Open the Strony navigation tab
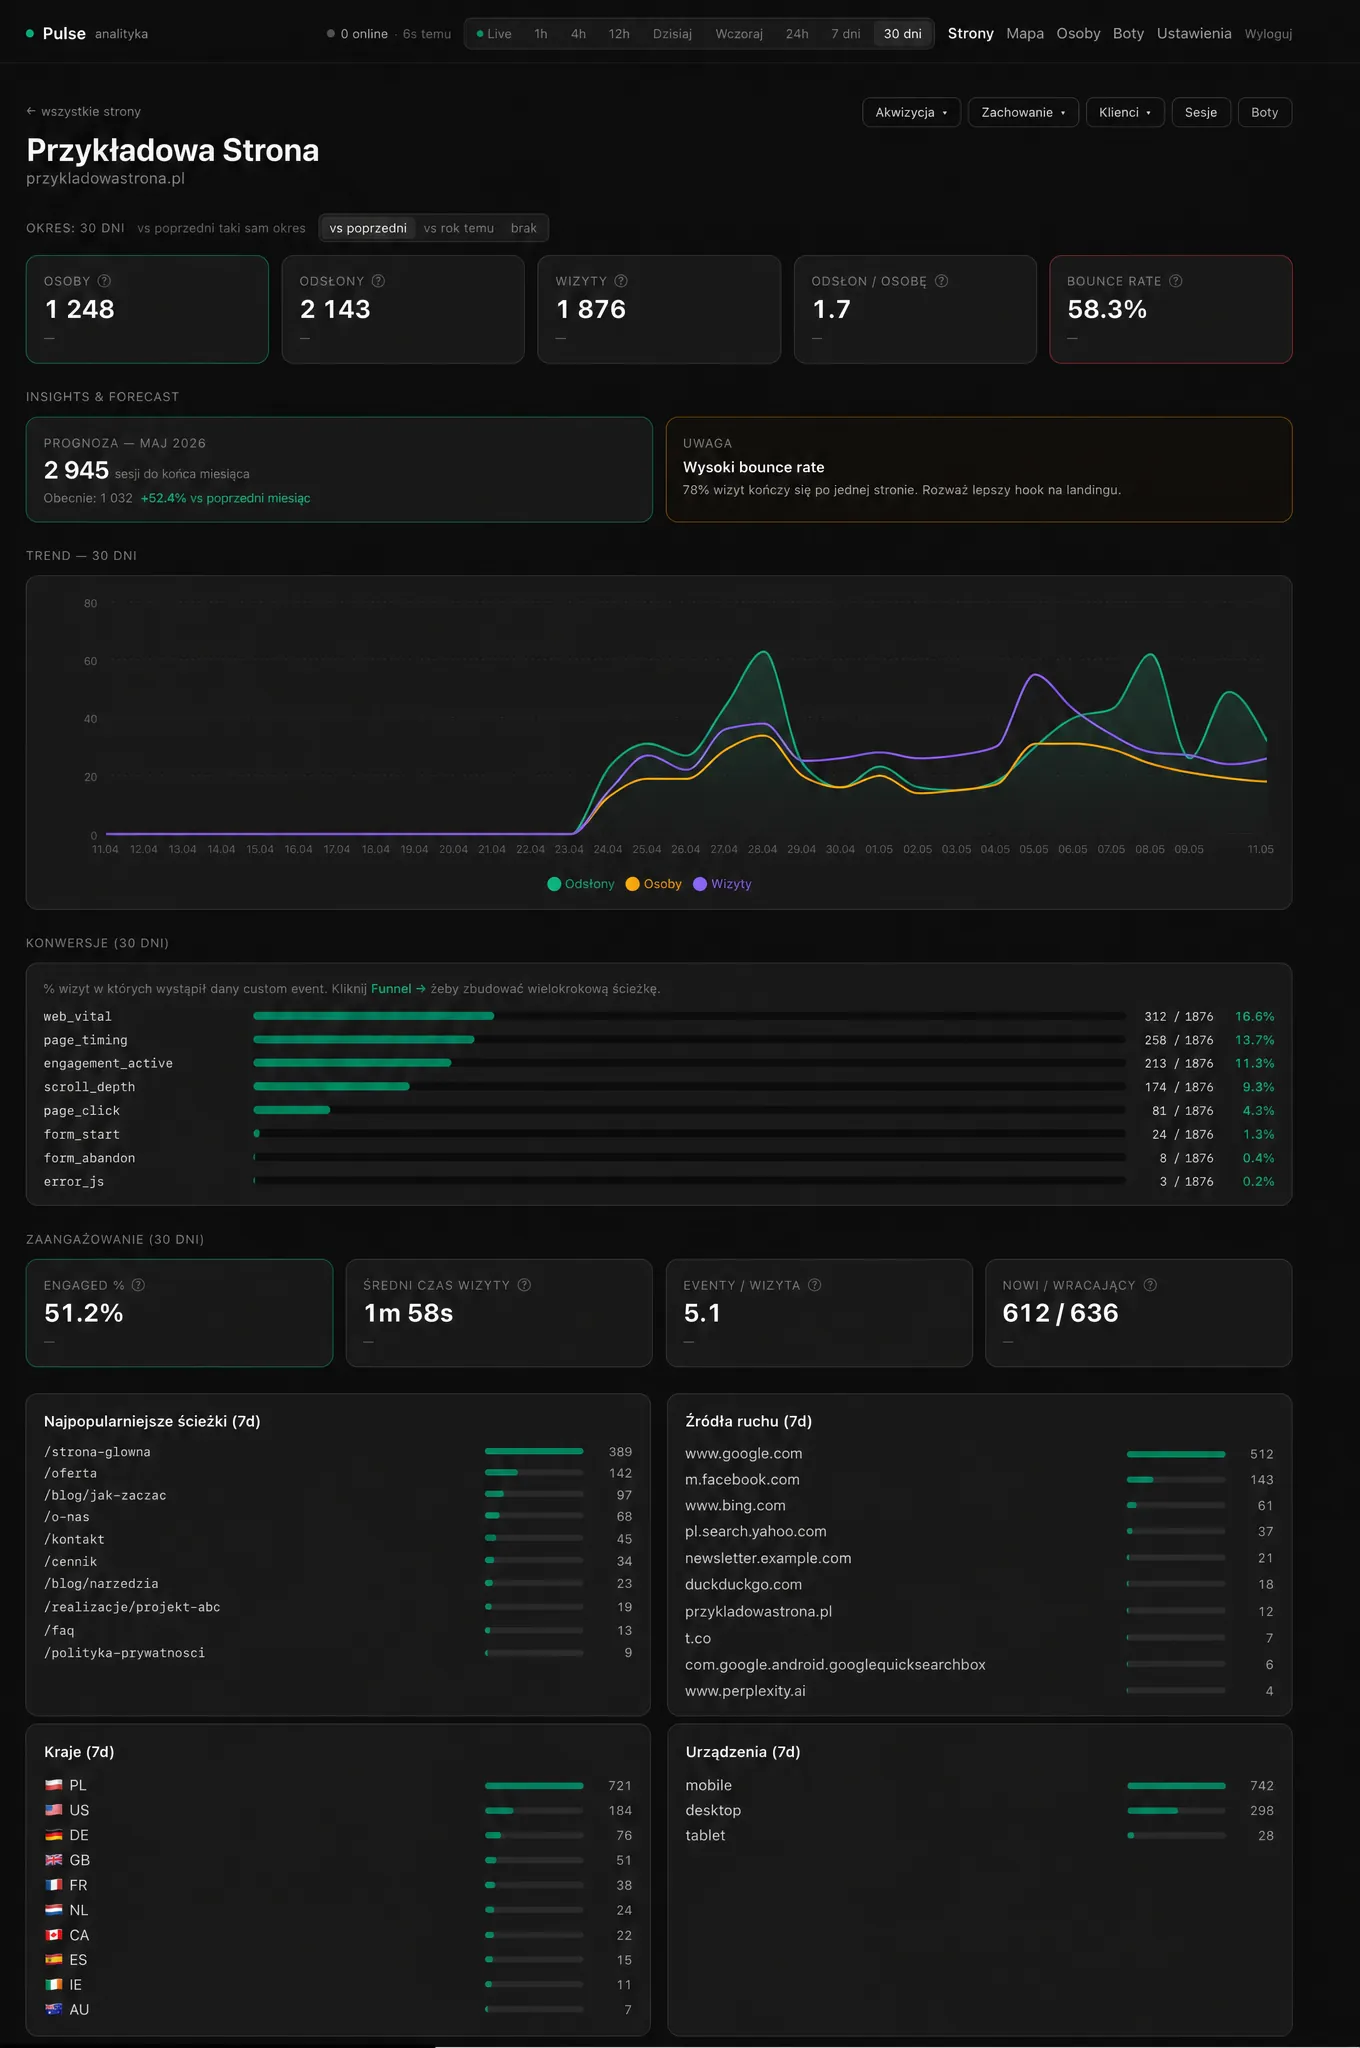1360x2048 pixels. pos(971,33)
